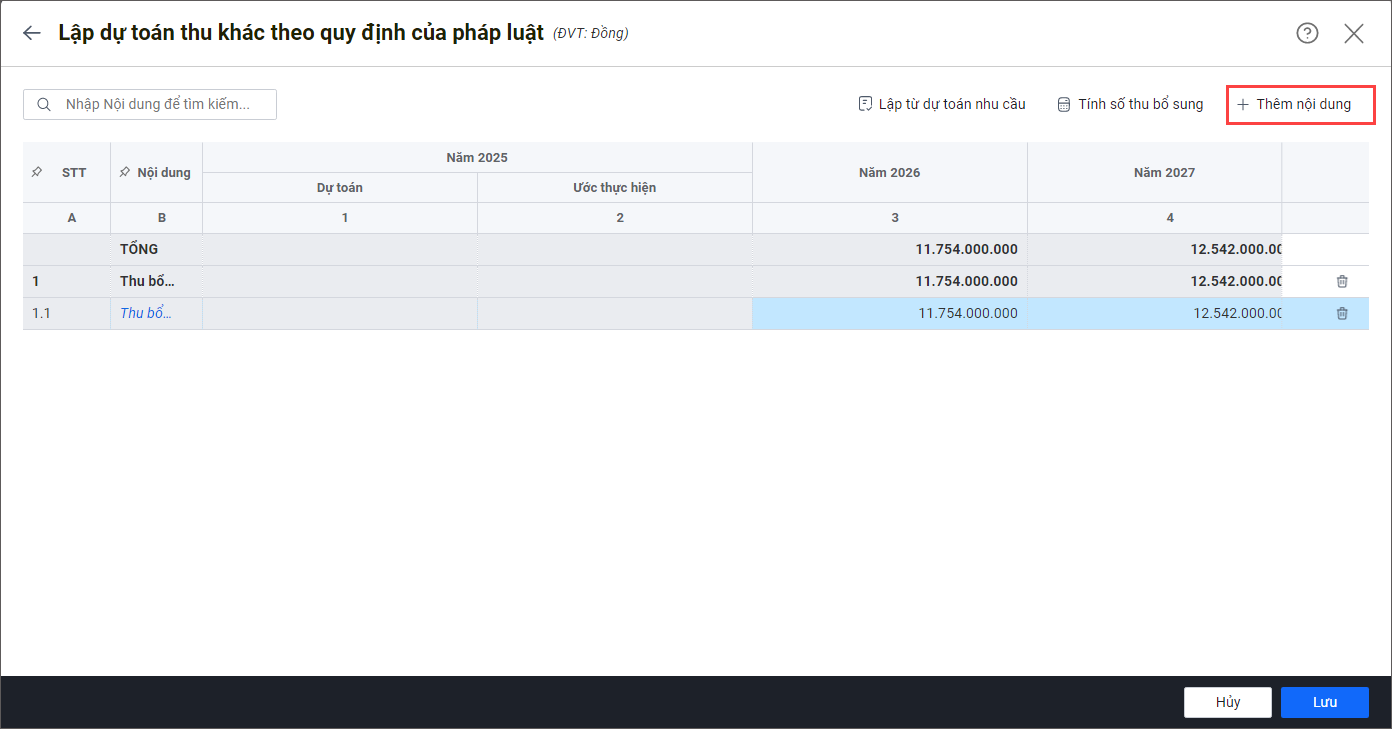Screen dimensions: 1392x729
Task: Delete row 1 using its trash icon
Action: click(x=1342, y=282)
